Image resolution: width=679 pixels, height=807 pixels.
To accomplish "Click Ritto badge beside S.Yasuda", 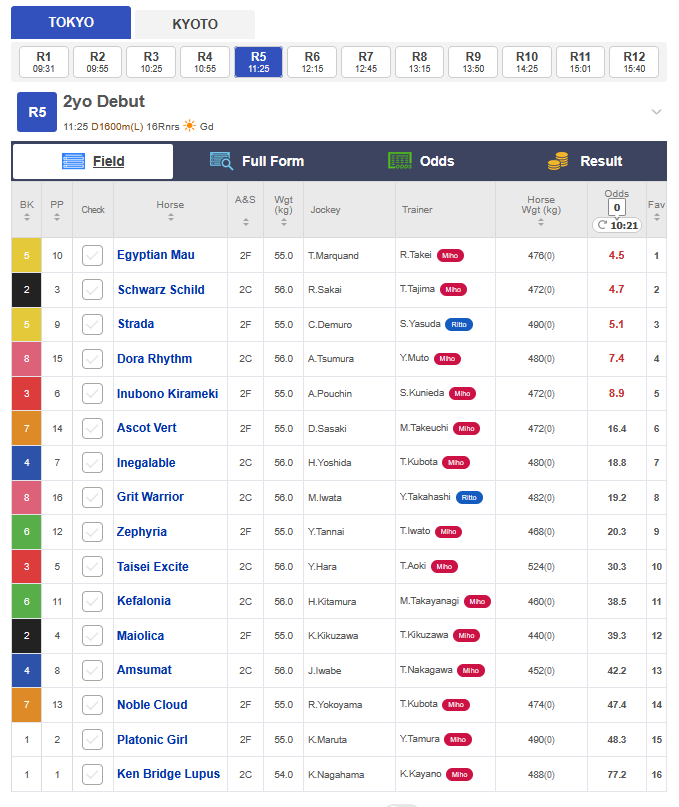I will click(459, 325).
